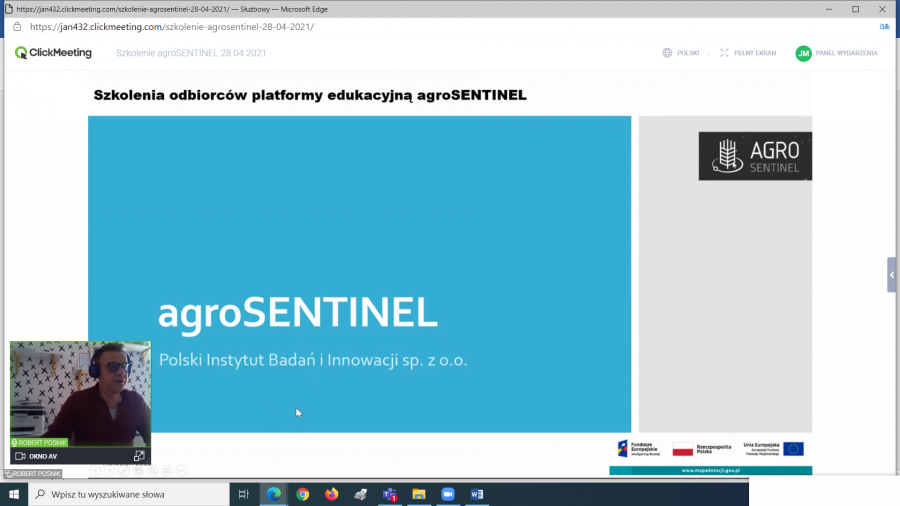
Task: Open File Explorer from taskbar
Action: pos(419,494)
